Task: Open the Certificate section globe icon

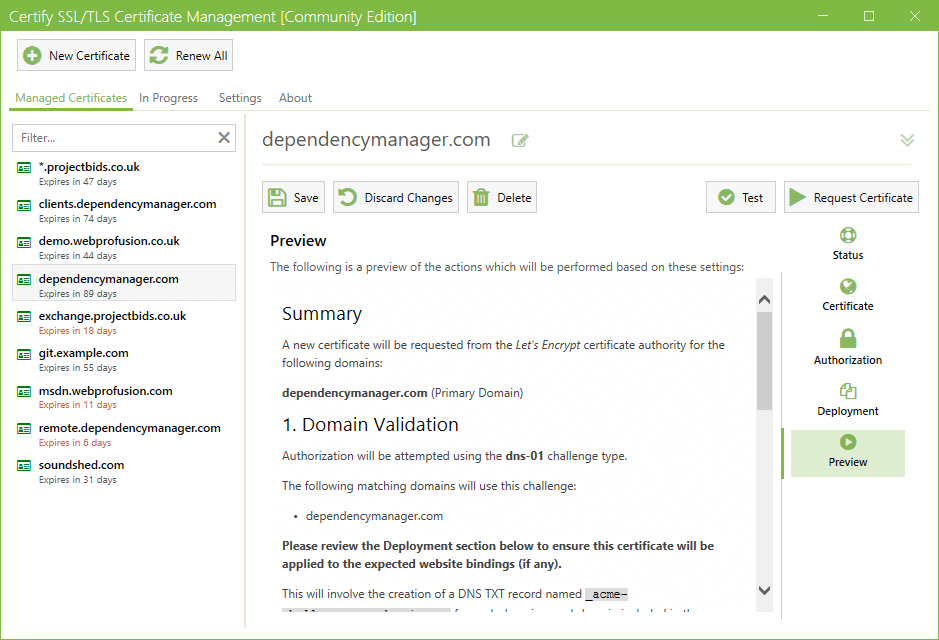Action: [x=848, y=288]
